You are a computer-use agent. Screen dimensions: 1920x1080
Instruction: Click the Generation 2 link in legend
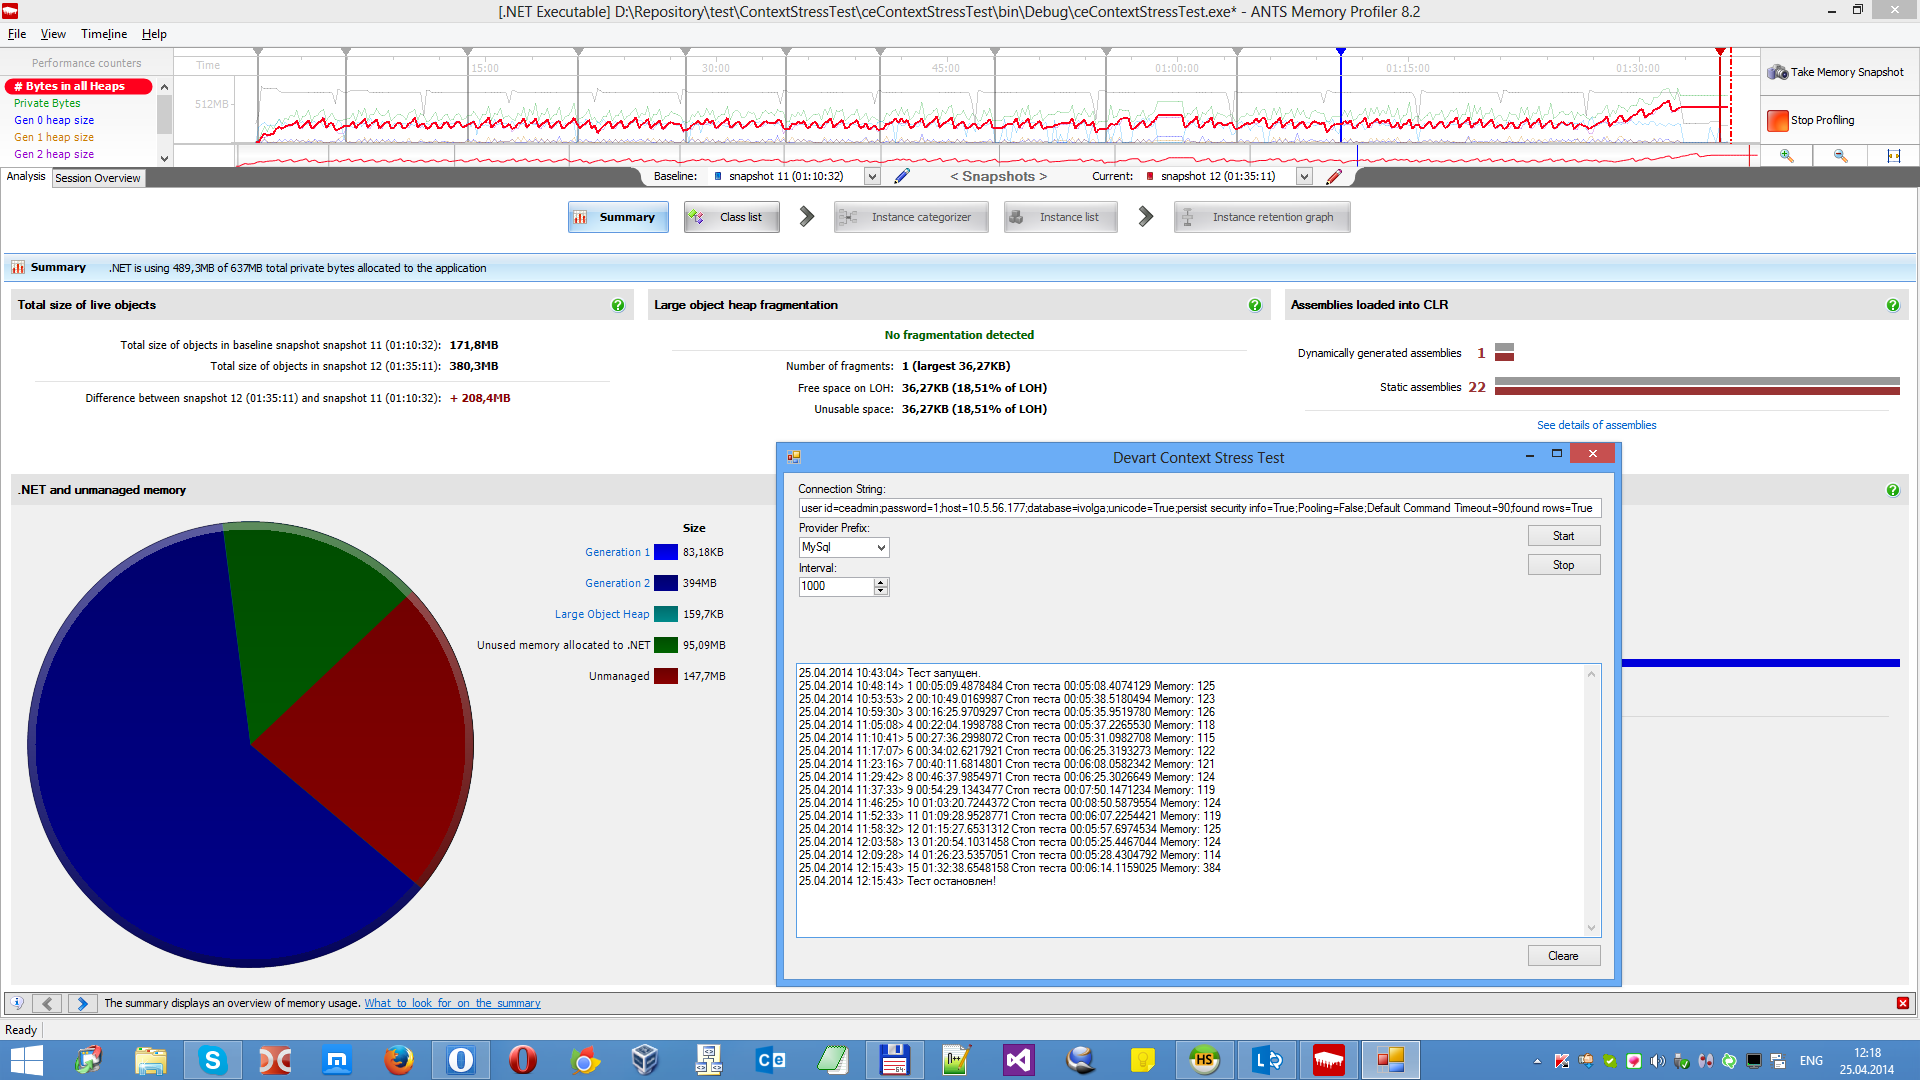pyautogui.click(x=617, y=583)
